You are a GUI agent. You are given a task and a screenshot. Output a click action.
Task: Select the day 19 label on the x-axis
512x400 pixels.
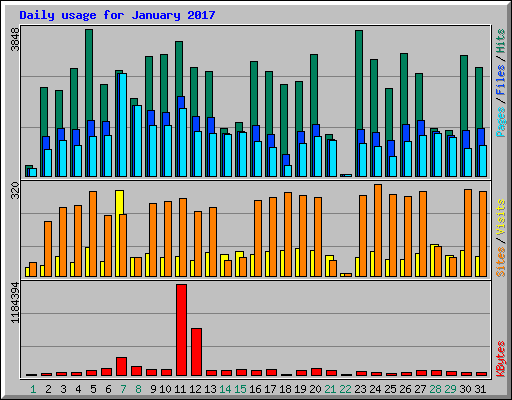point(300,389)
